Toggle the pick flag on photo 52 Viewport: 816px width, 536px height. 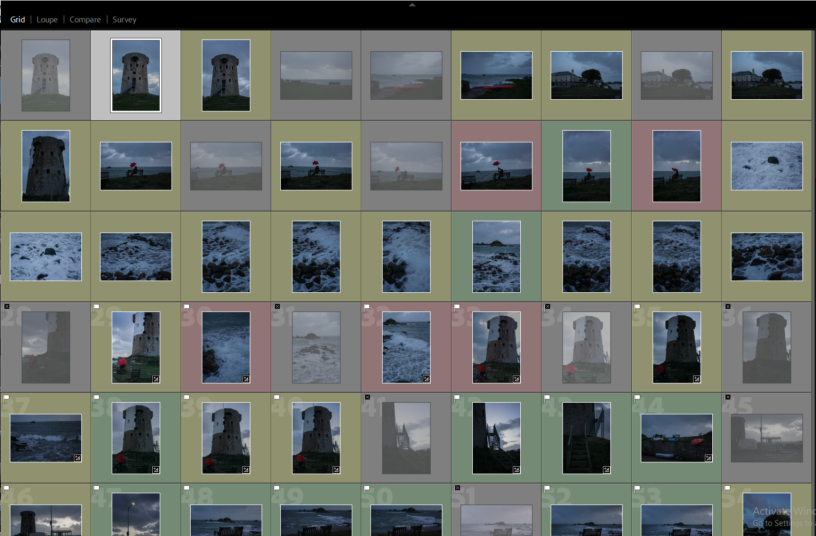coord(547,488)
